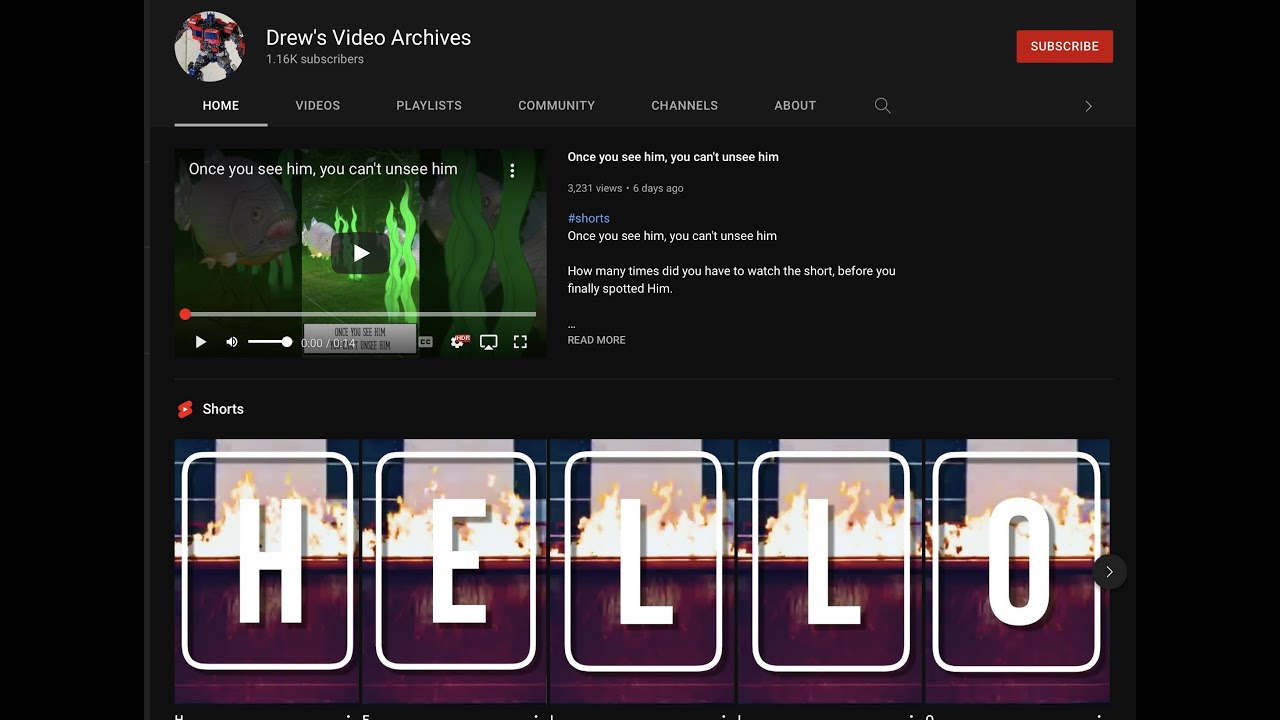The image size is (1280, 720).
Task: Click the small play button in player controls
Action: point(200,342)
